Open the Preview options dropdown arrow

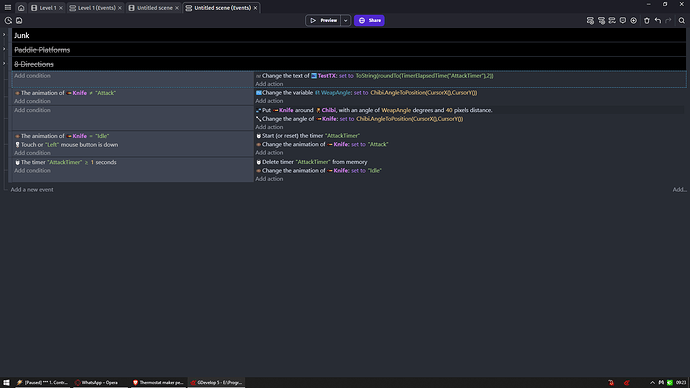346,20
